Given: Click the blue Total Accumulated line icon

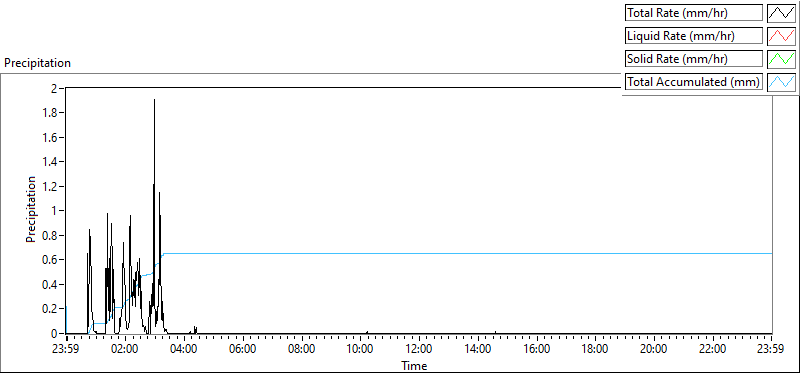Looking at the screenshot, I should (781, 82).
